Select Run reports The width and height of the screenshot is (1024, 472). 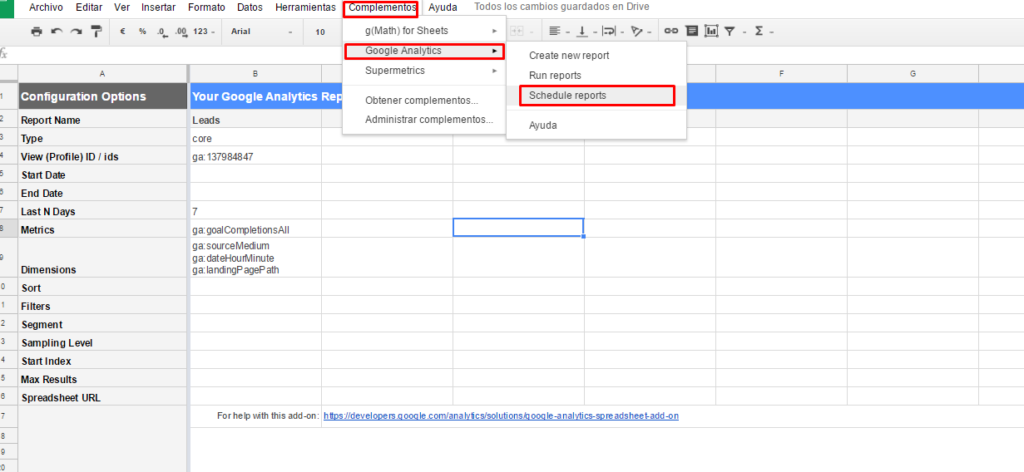596,76
